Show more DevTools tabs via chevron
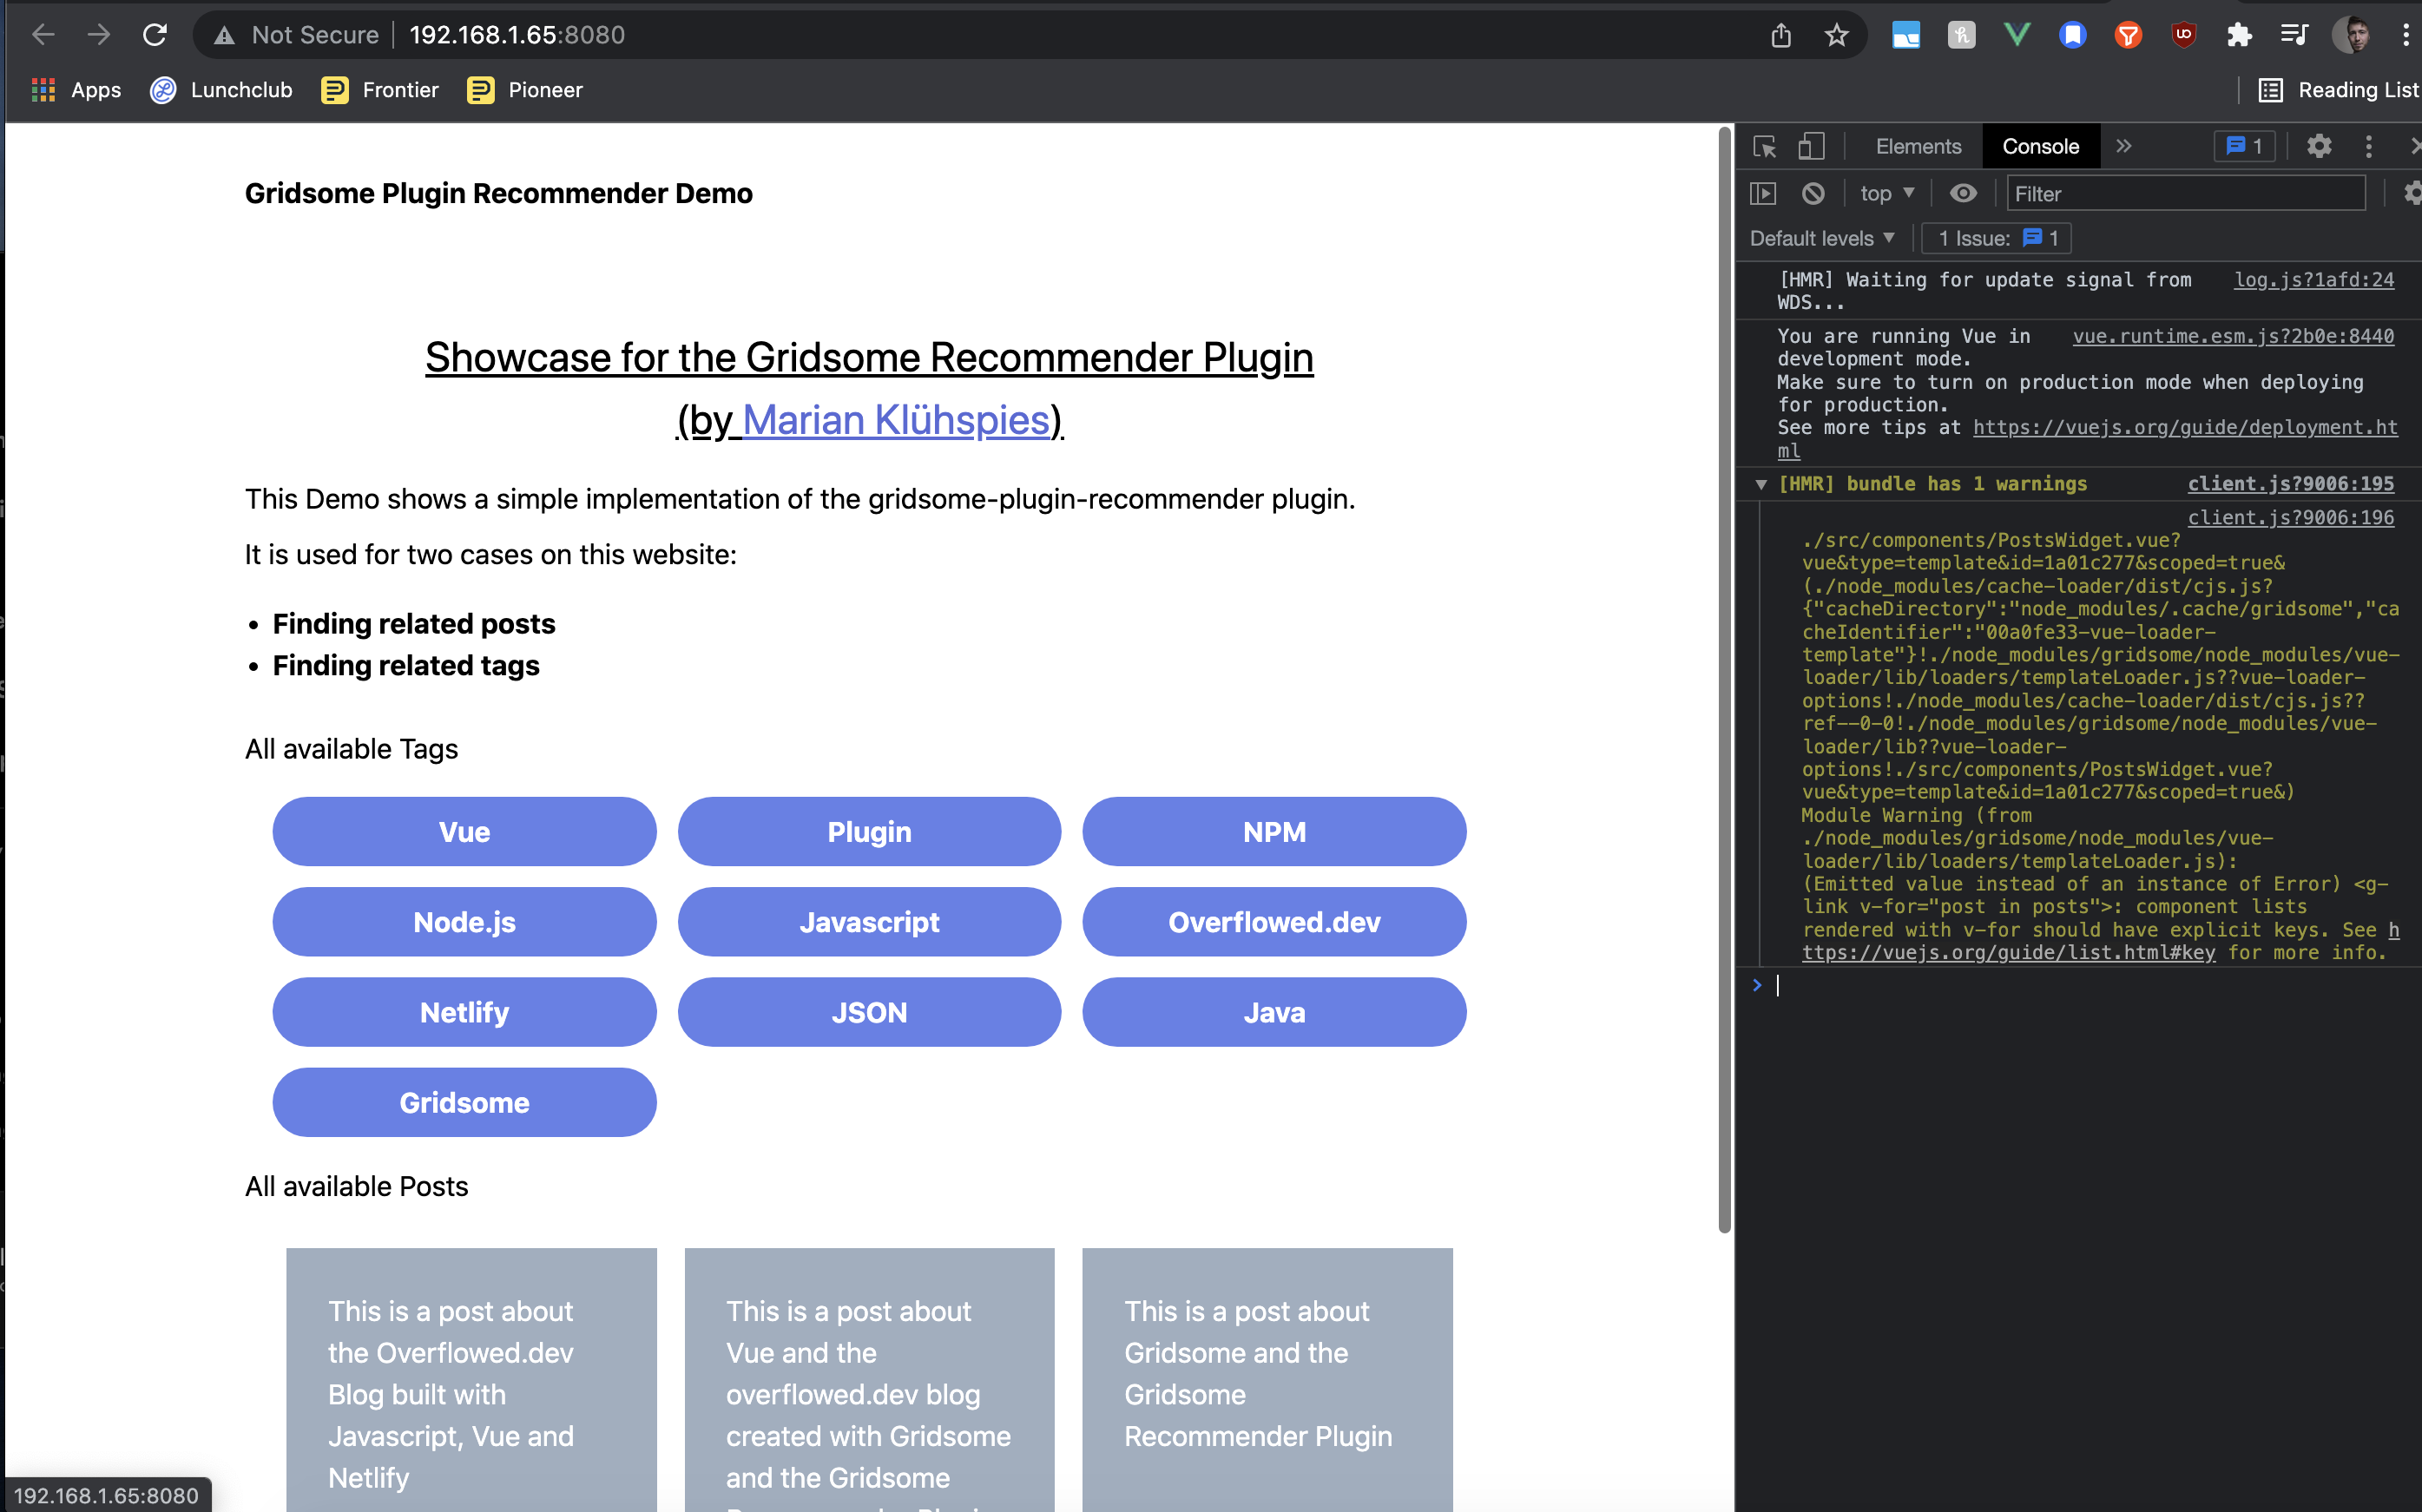This screenshot has width=2422, height=1512. tap(2124, 147)
